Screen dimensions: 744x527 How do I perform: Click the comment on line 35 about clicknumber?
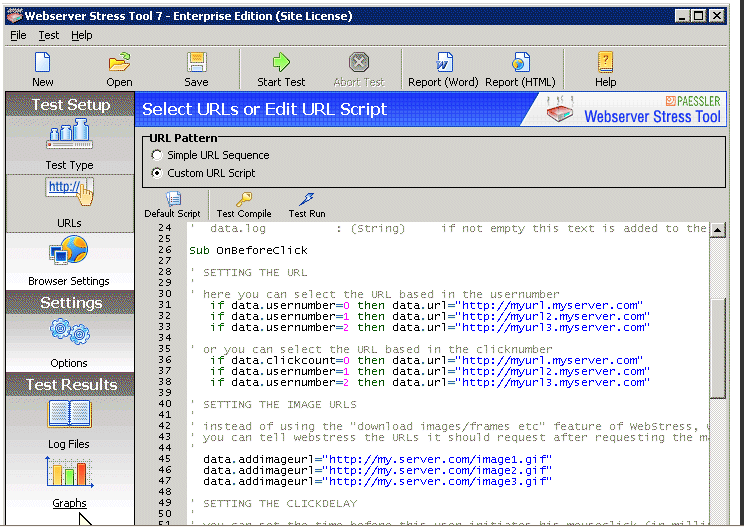click(x=371, y=350)
